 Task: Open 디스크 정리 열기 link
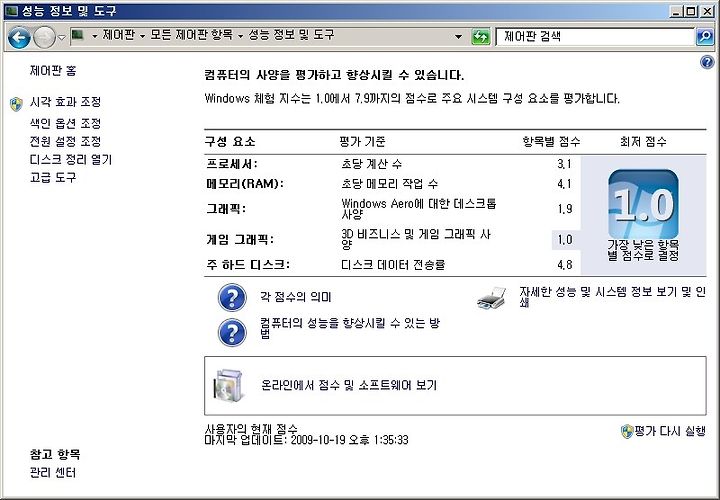71,159
